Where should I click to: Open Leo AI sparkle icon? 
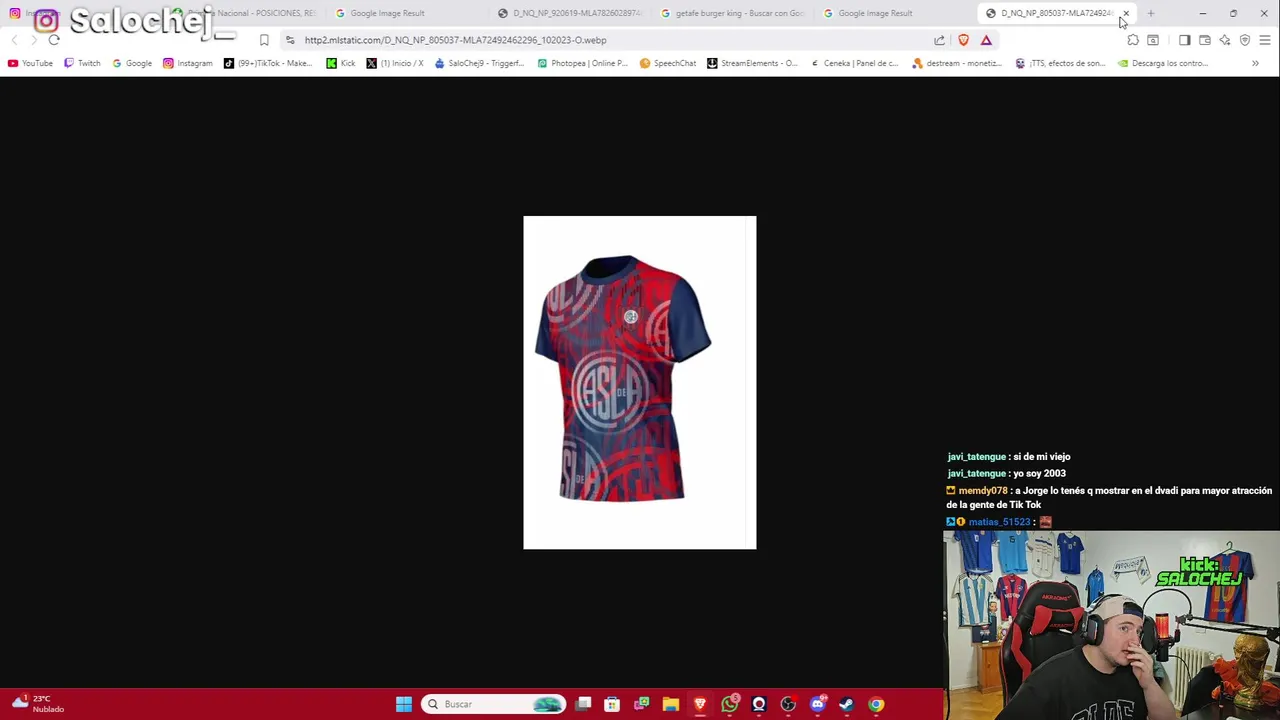(1225, 40)
